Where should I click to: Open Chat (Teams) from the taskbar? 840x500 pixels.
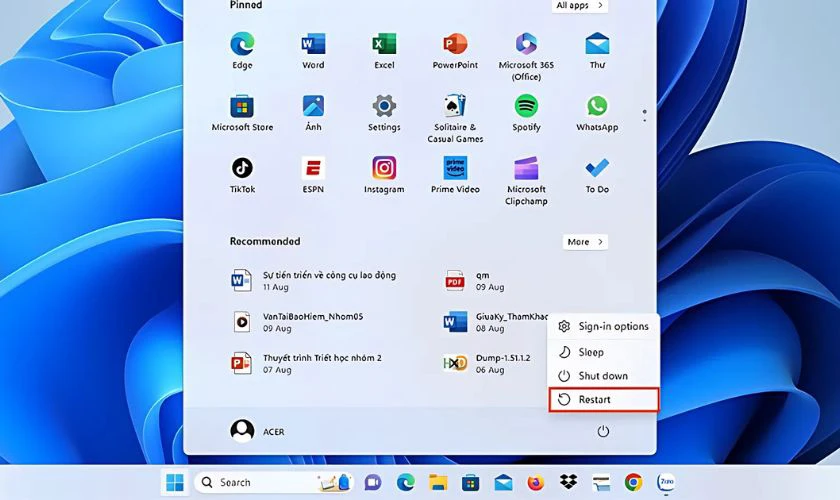tap(373, 483)
